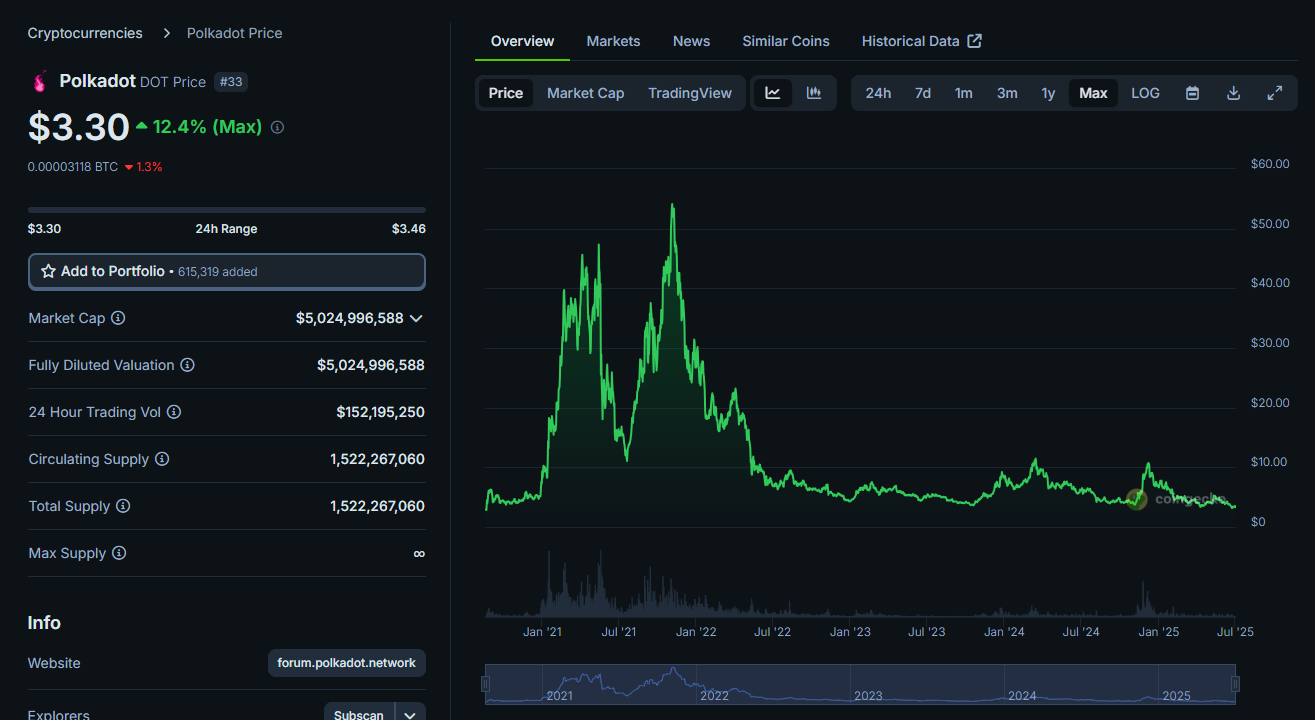The image size is (1315, 720).
Task: Open the Subscan explorers dropdown arrow
Action: pos(411,715)
